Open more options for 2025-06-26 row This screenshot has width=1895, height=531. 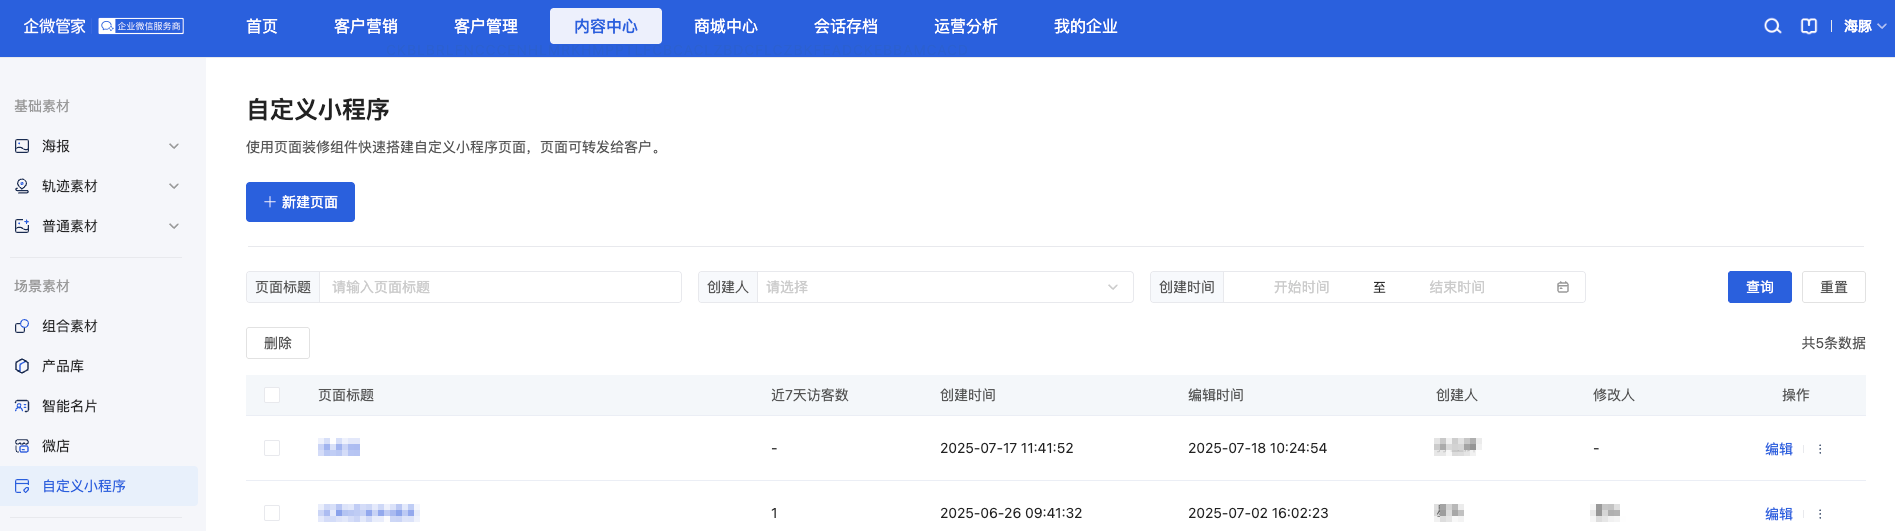point(1820,514)
